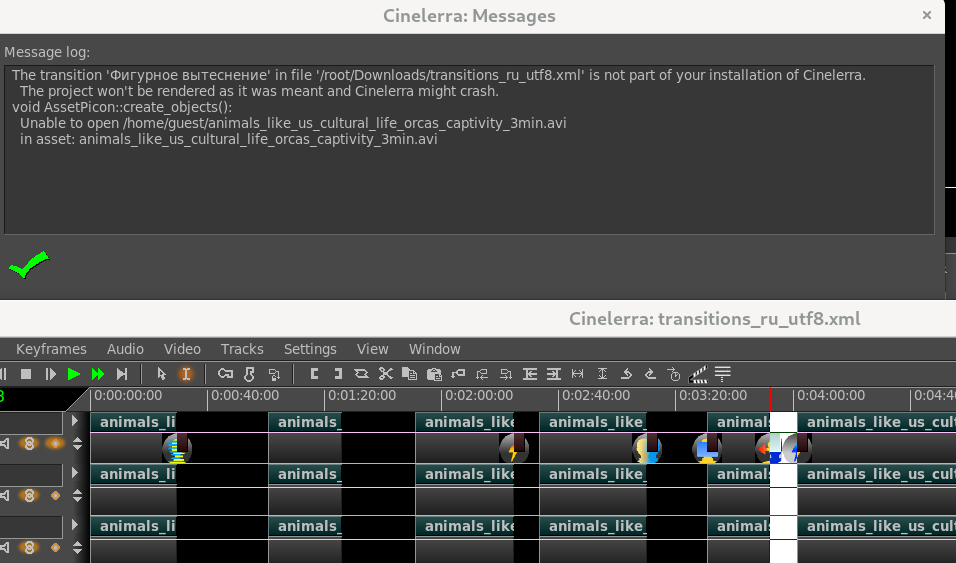956x563 pixels.
Task: Click the Undo curved arrow icon
Action: pos(626,374)
